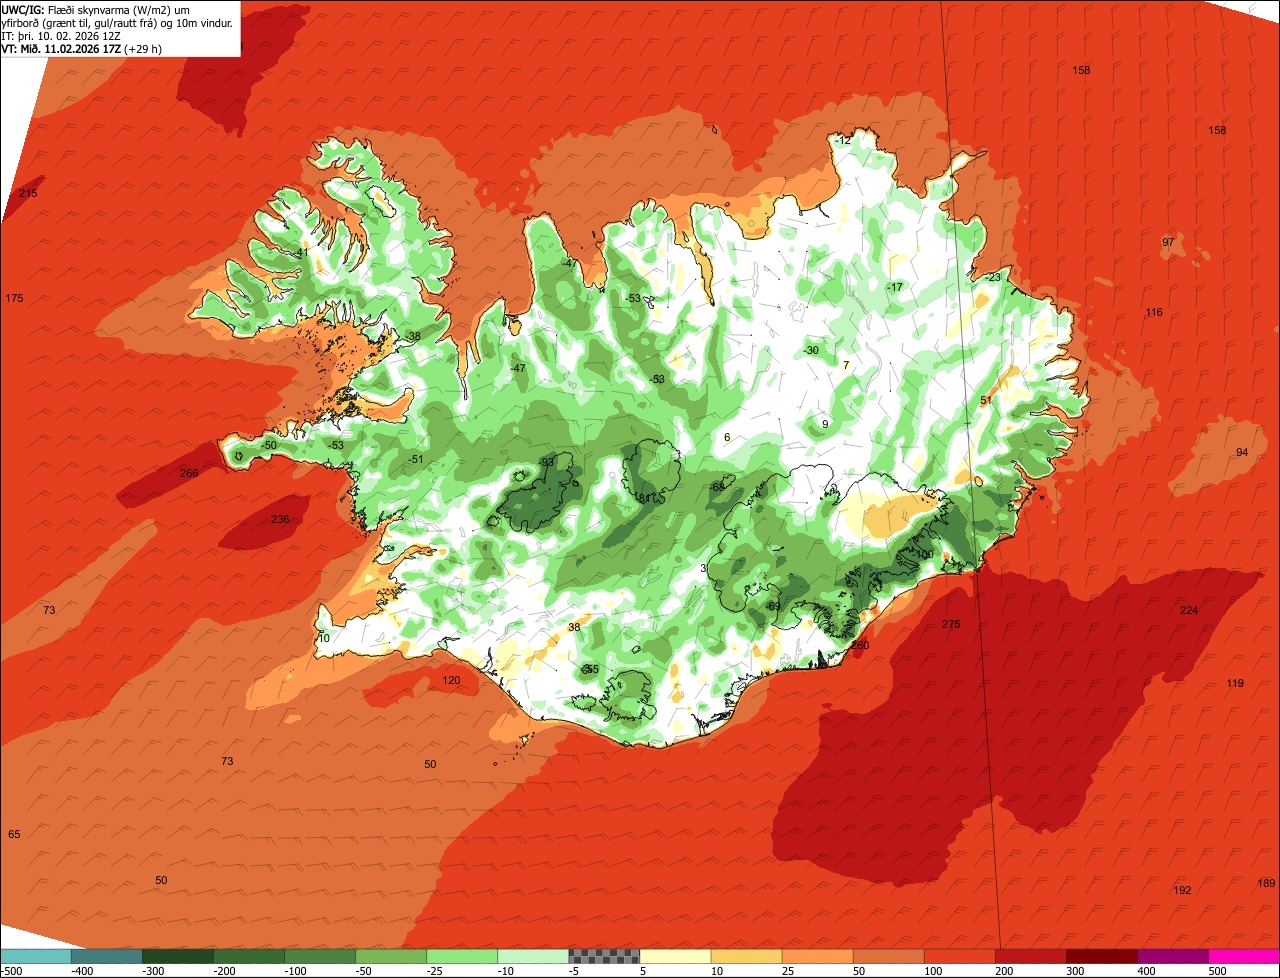Screen dimensions: 1280x978
Task: Click the '120' value off the south coast
Action: coord(452,681)
